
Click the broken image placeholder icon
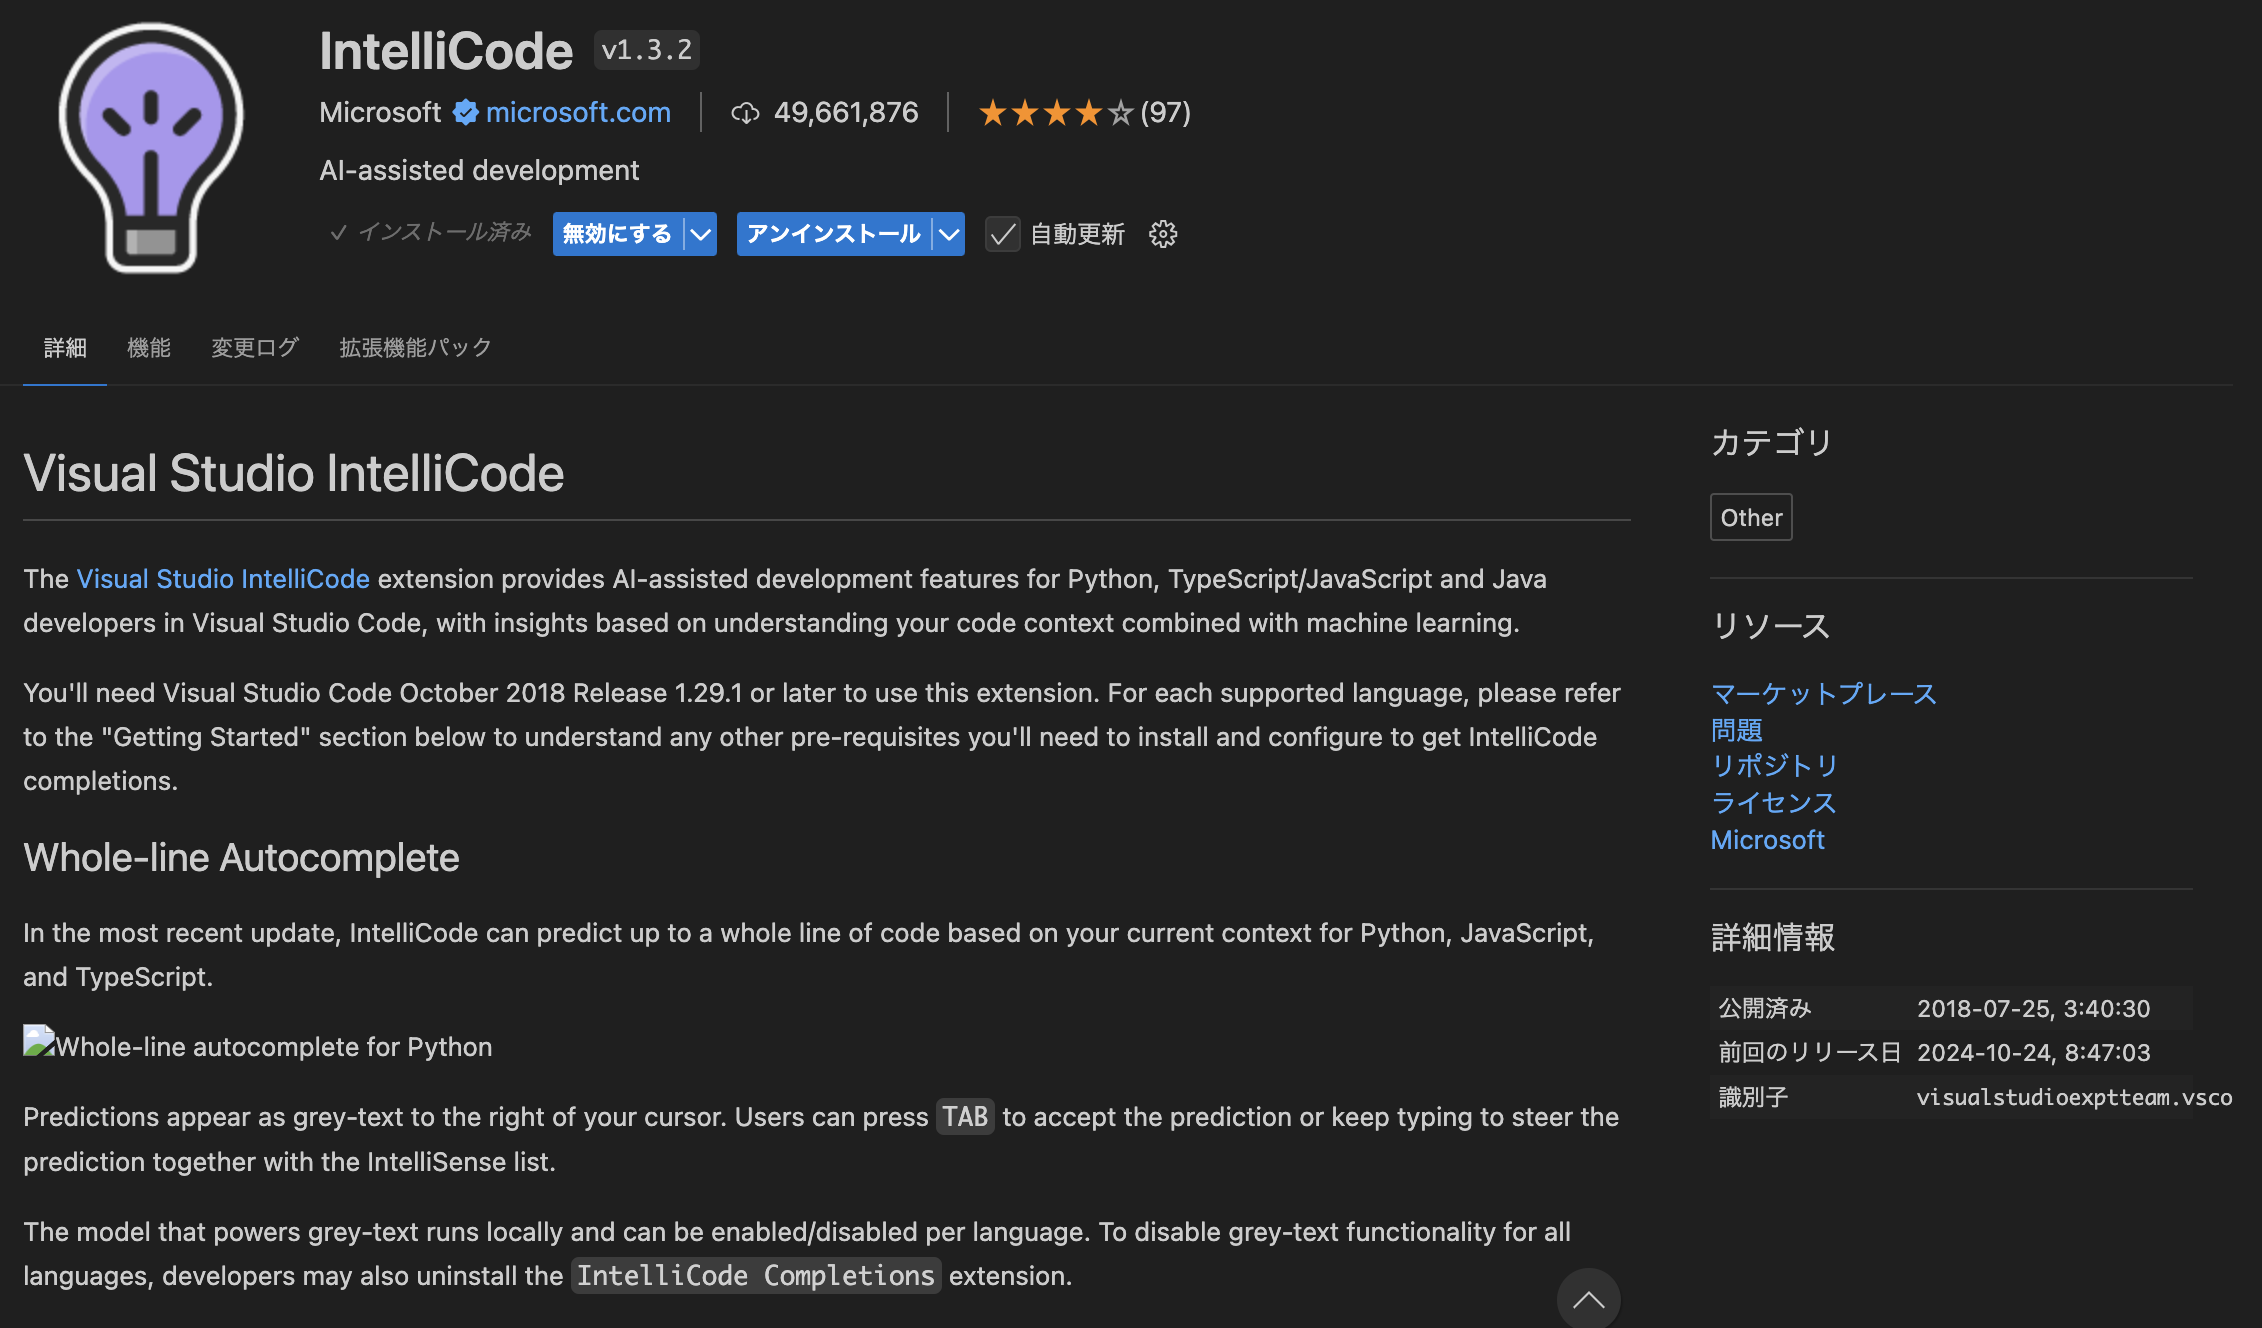click(36, 1042)
